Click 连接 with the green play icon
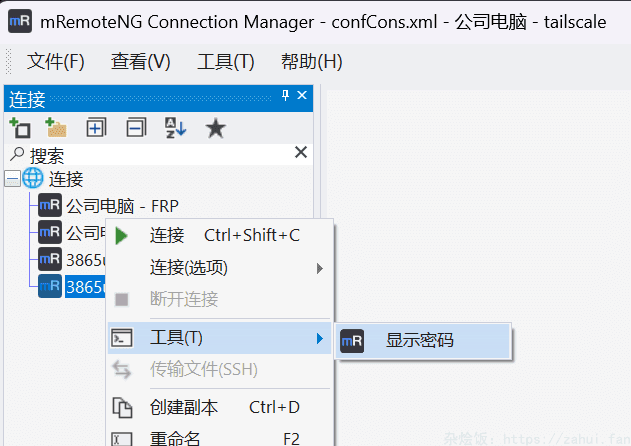The height and width of the screenshot is (446, 631). pos(167,236)
